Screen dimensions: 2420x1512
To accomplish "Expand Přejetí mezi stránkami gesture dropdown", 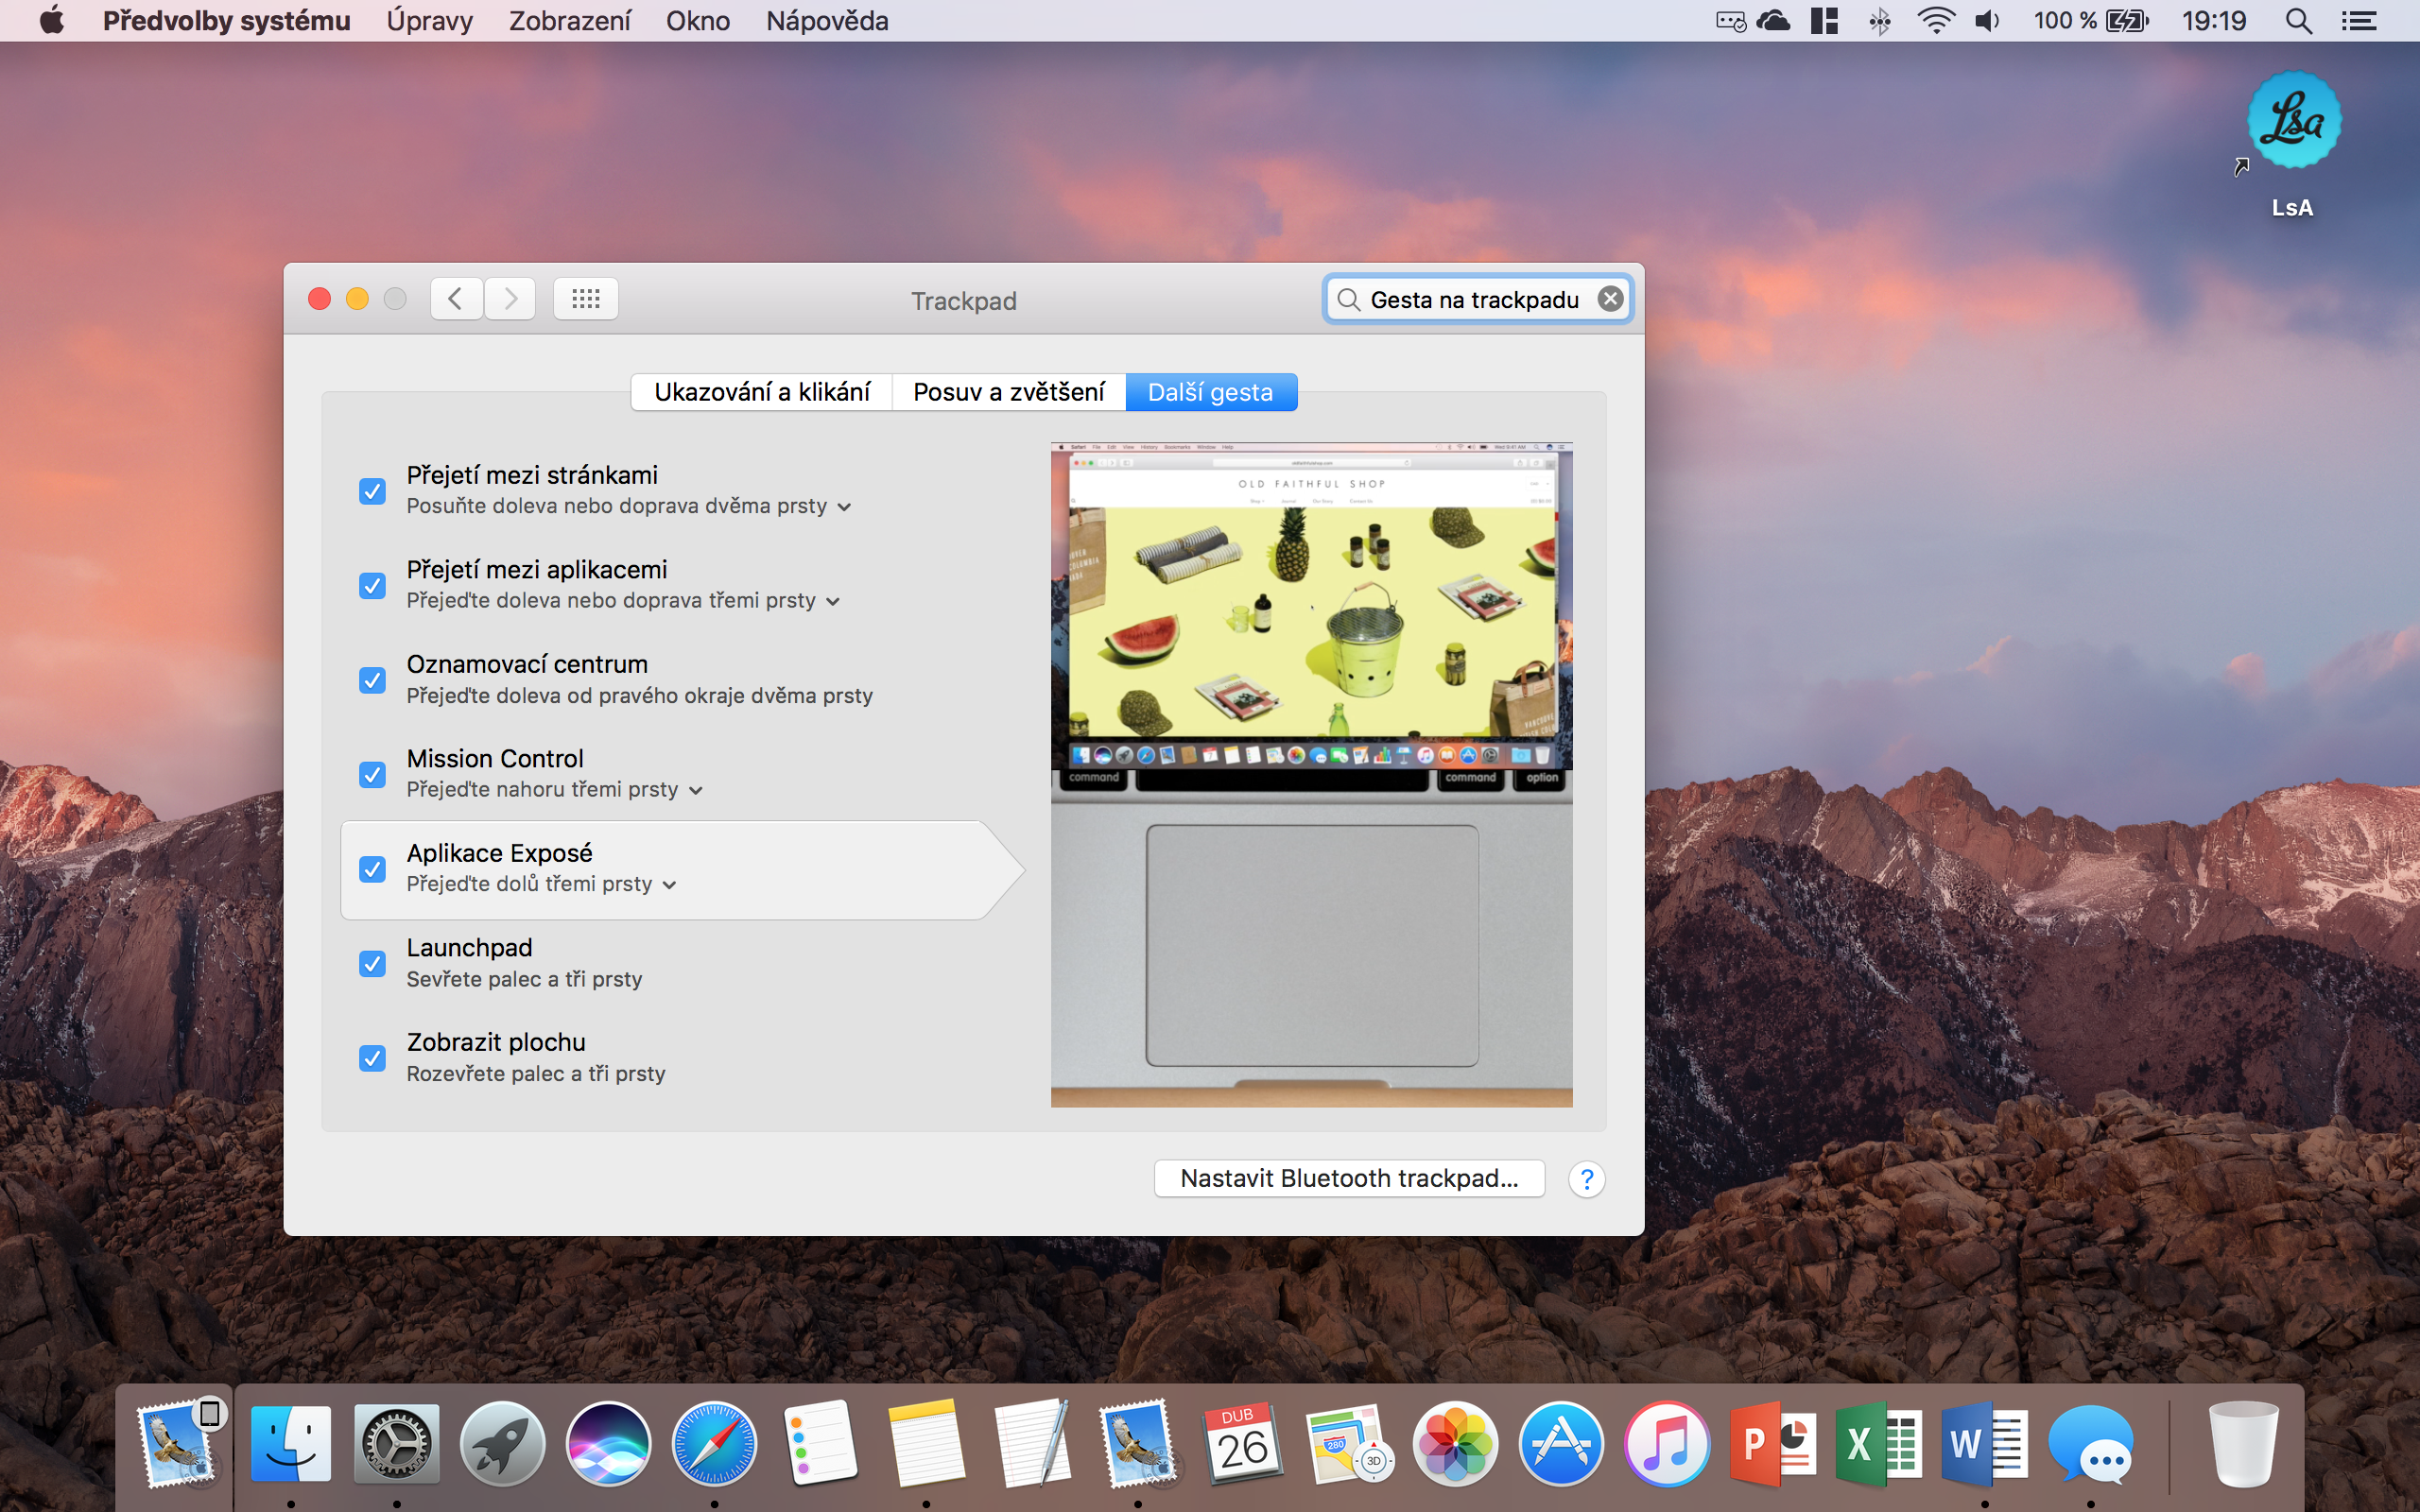I will [845, 507].
